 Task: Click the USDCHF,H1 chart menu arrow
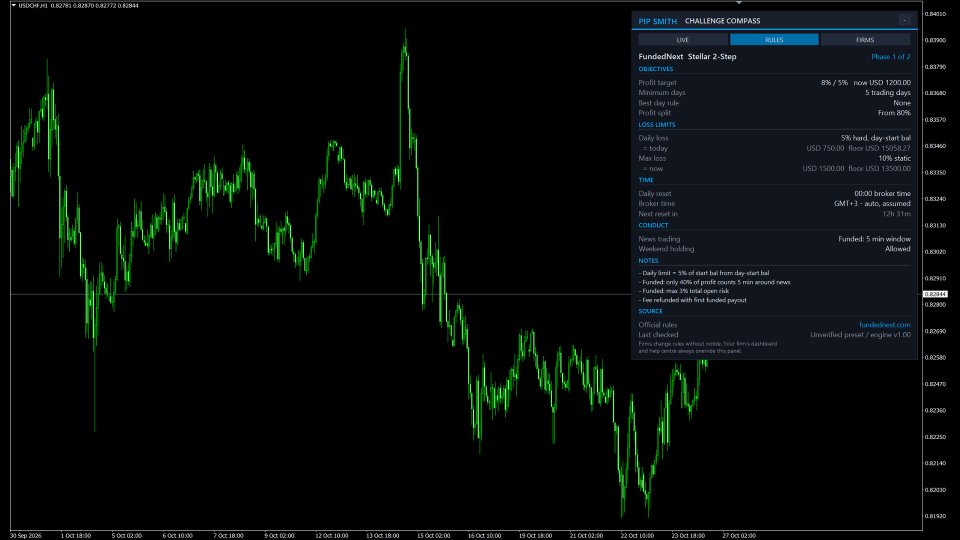pyautogui.click(x=13, y=6)
